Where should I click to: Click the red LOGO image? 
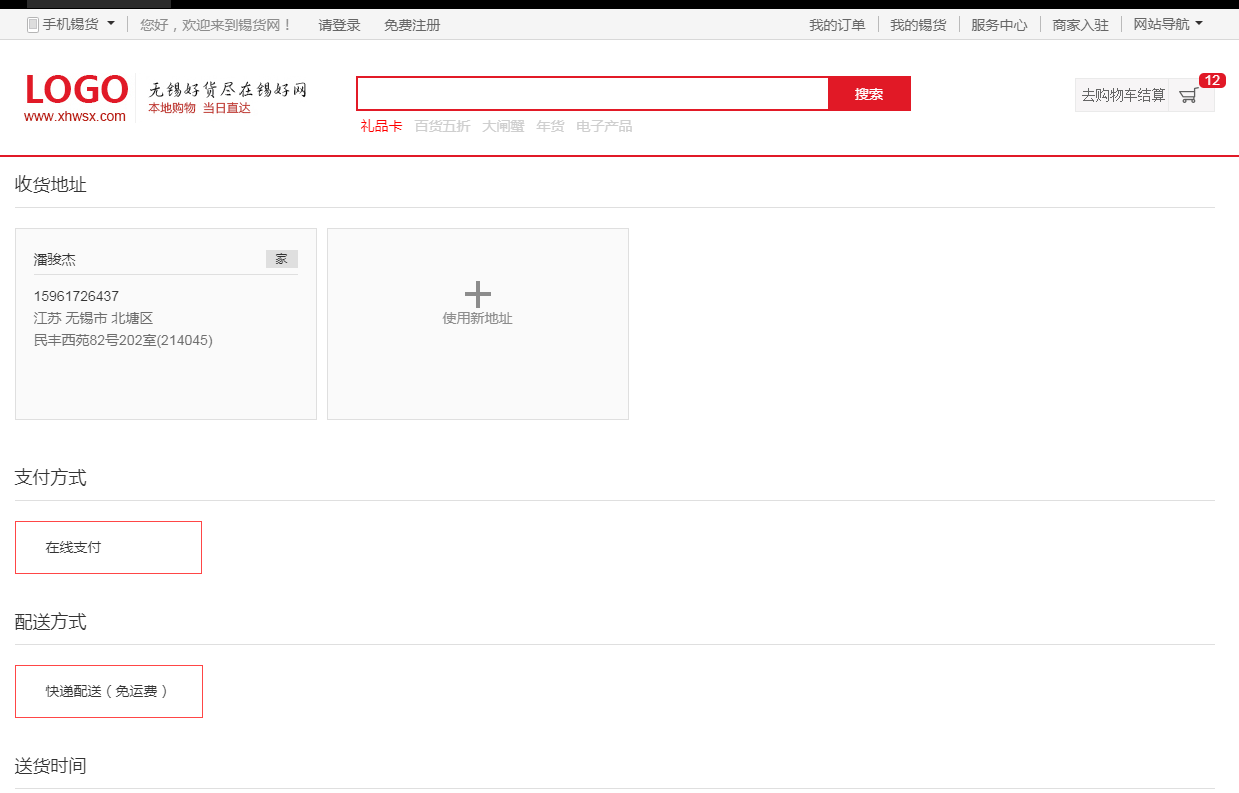coord(77,90)
